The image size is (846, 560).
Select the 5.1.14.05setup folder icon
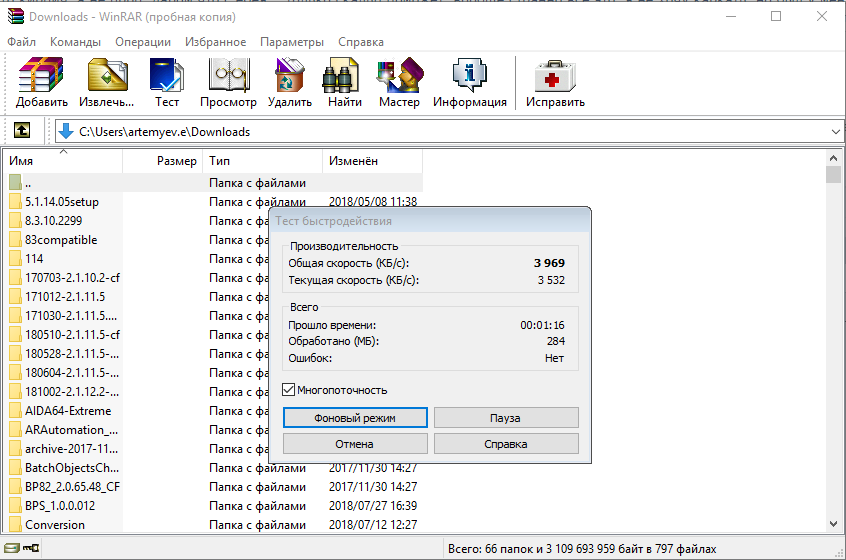[16, 202]
